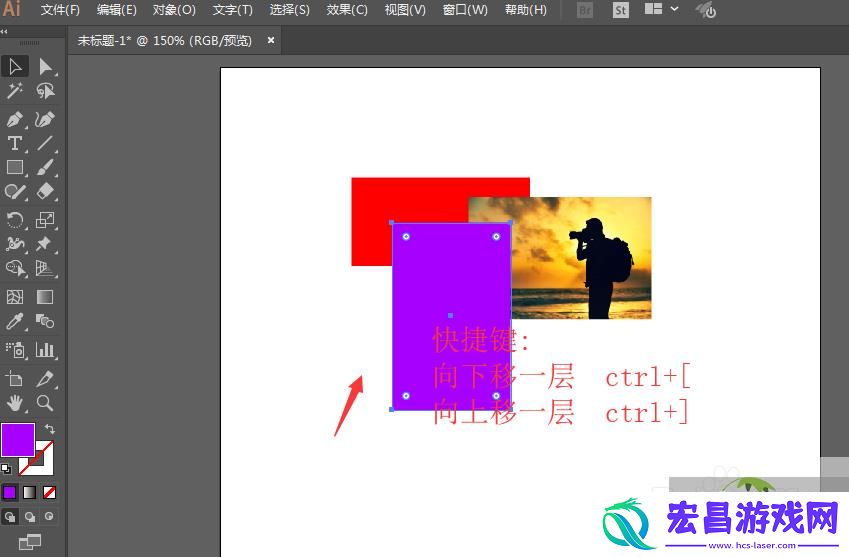Apply solid Color mode button
The image size is (849, 557).
click(x=10, y=493)
